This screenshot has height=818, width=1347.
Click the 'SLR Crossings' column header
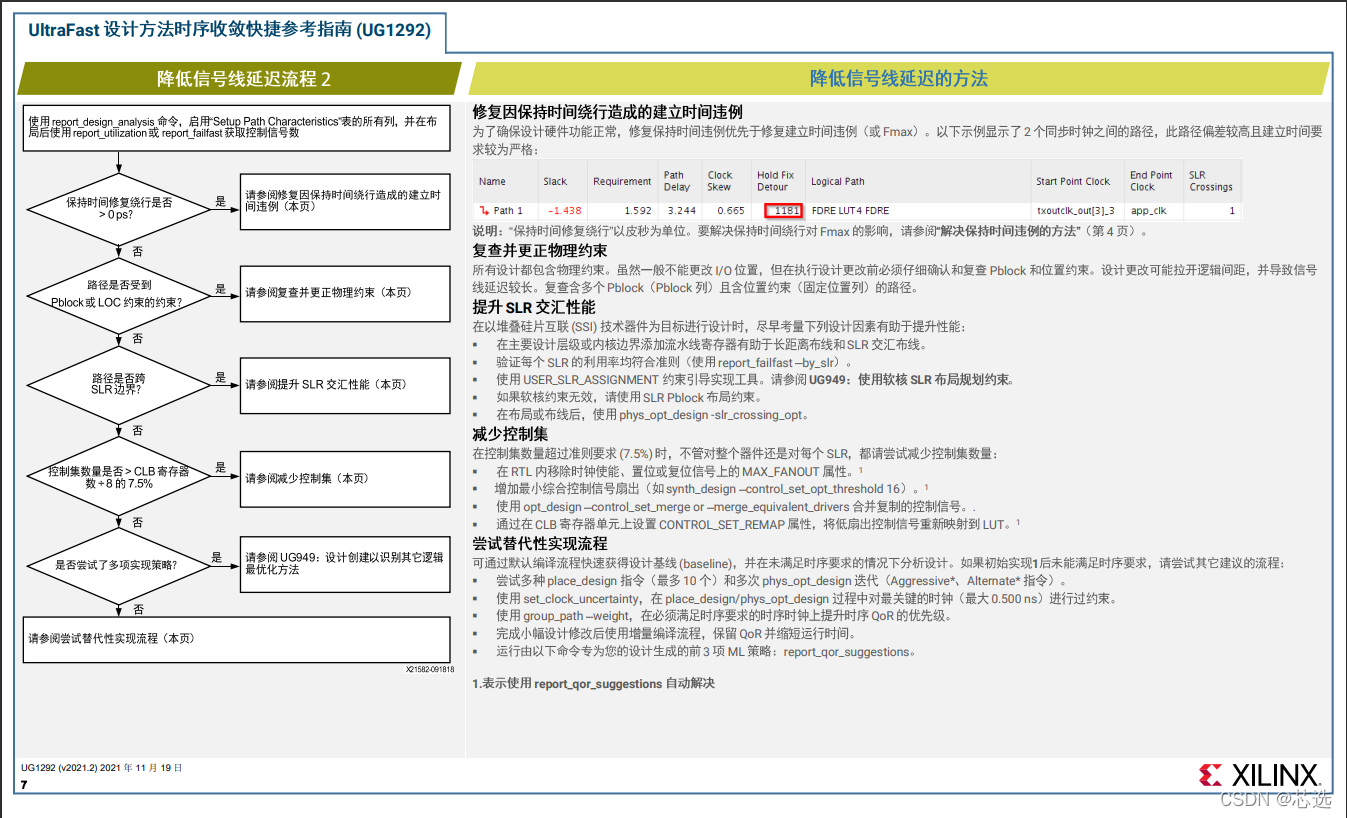coord(1210,181)
